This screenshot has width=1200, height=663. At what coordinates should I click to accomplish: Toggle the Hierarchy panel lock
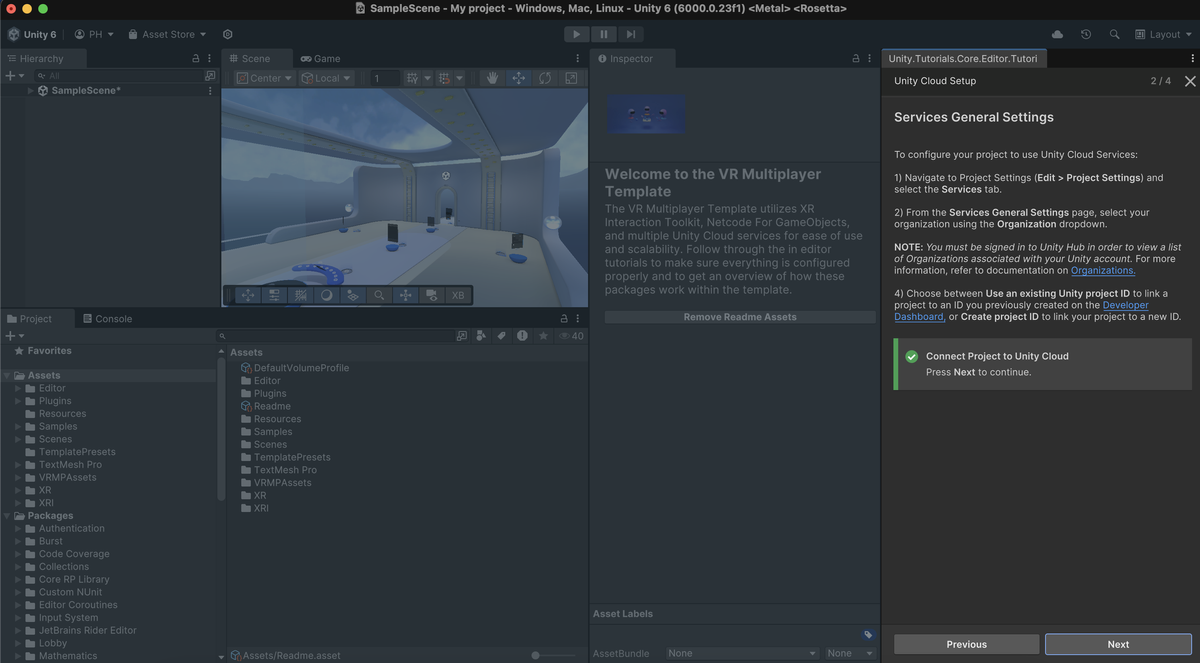point(195,59)
